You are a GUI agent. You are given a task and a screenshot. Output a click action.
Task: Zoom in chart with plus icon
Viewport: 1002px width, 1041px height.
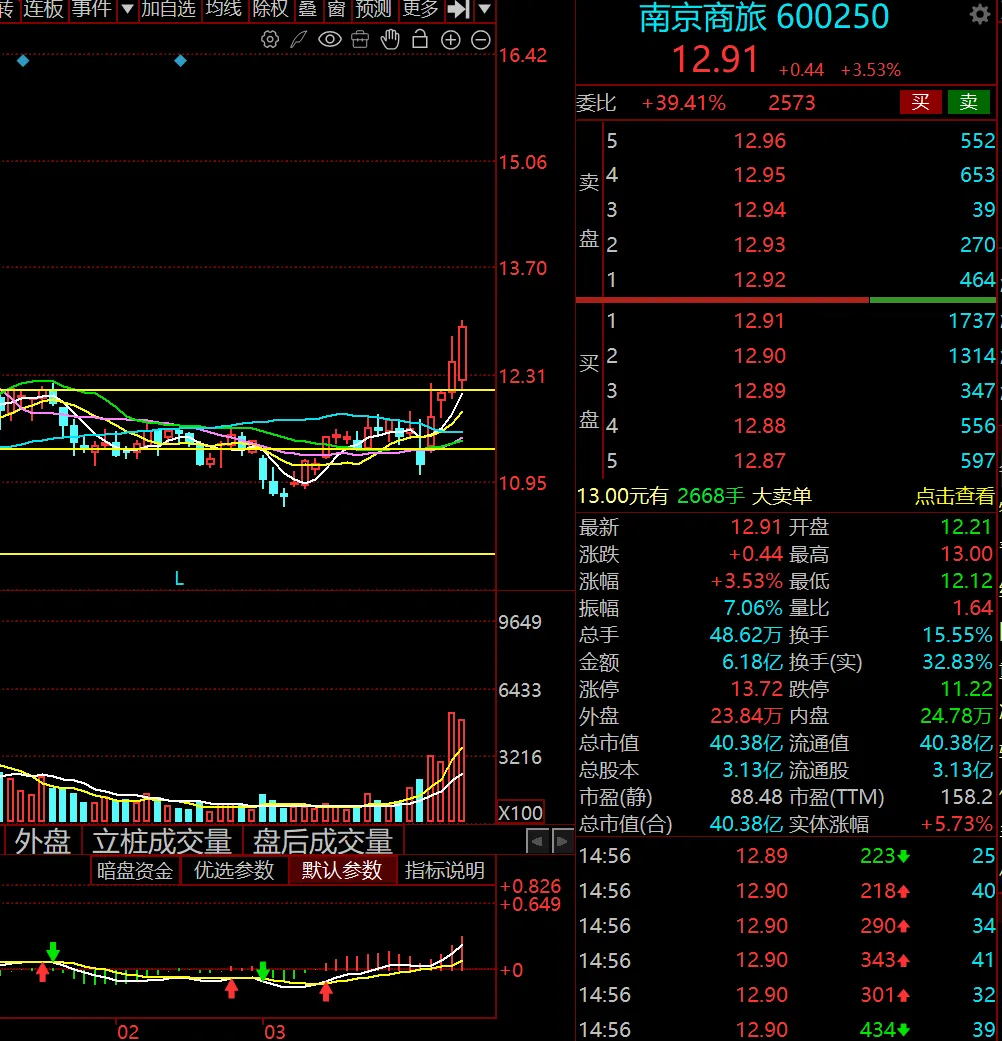point(450,40)
